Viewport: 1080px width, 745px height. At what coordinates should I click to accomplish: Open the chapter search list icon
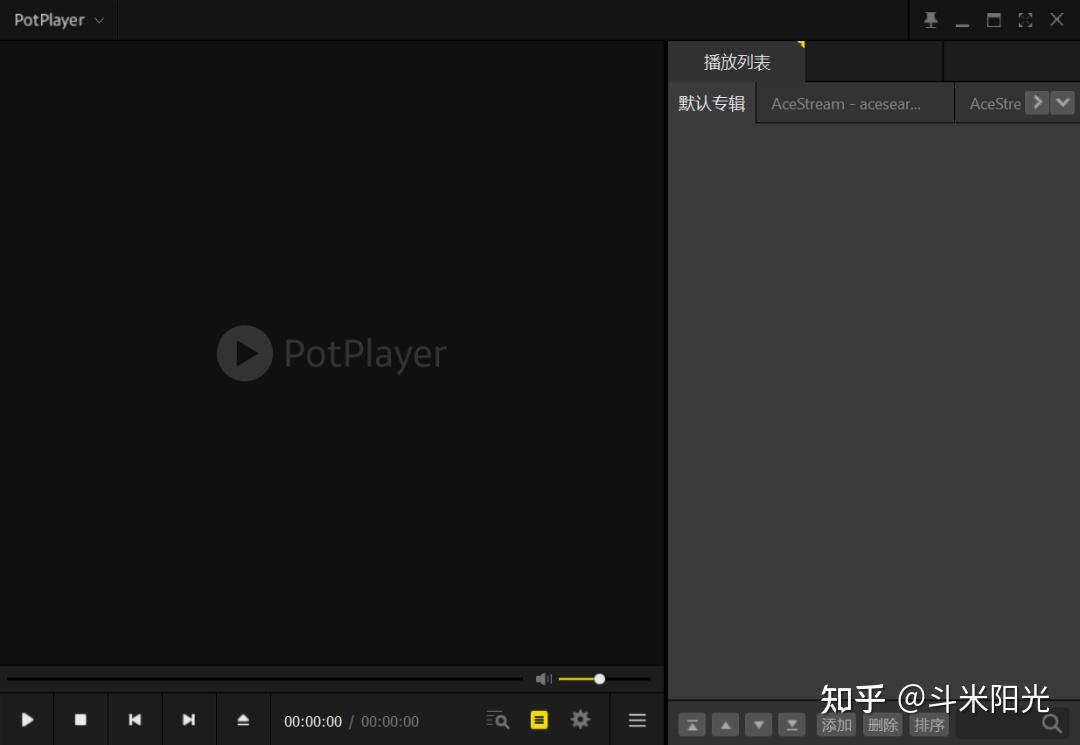[497, 720]
